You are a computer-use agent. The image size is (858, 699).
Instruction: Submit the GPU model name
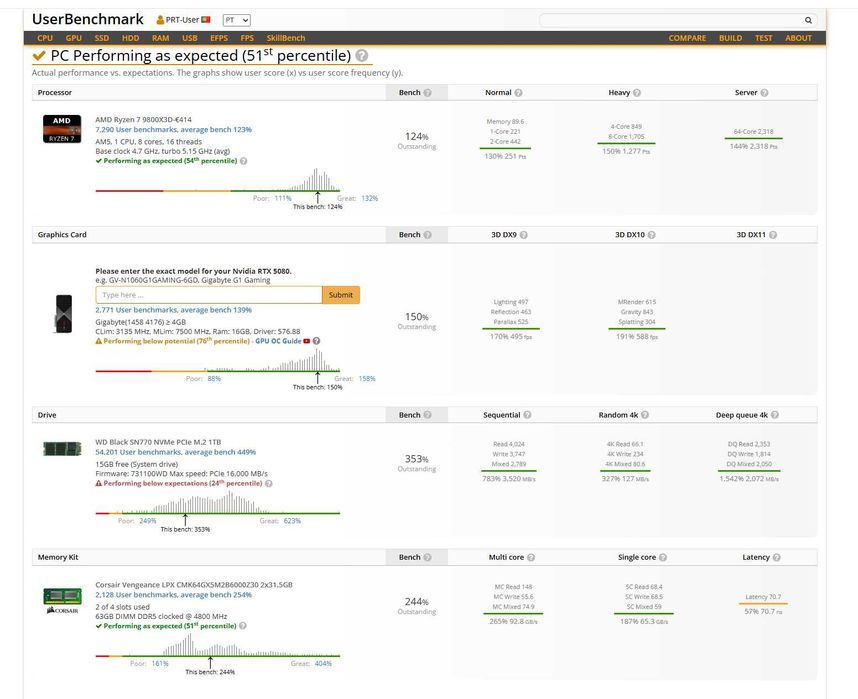click(x=341, y=295)
